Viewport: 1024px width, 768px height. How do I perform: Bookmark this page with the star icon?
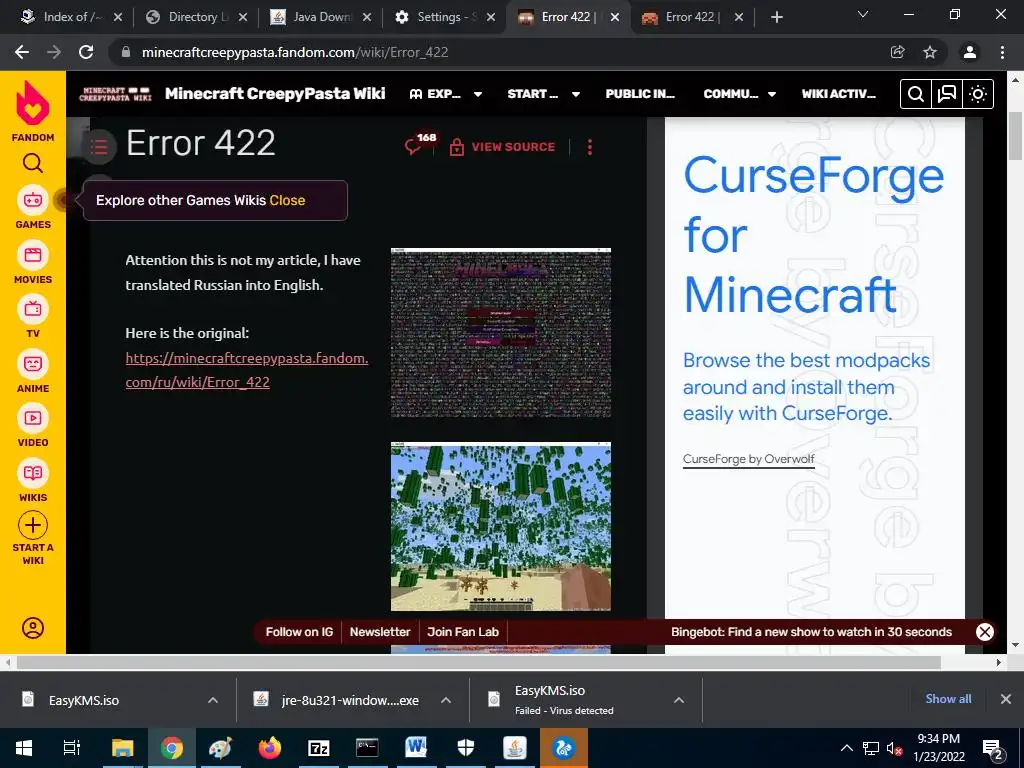click(x=930, y=52)
